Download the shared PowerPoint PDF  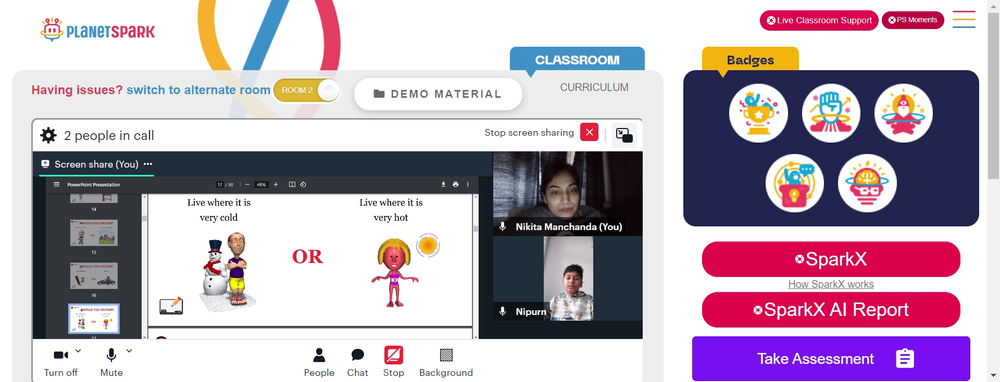tap(443, 185)
